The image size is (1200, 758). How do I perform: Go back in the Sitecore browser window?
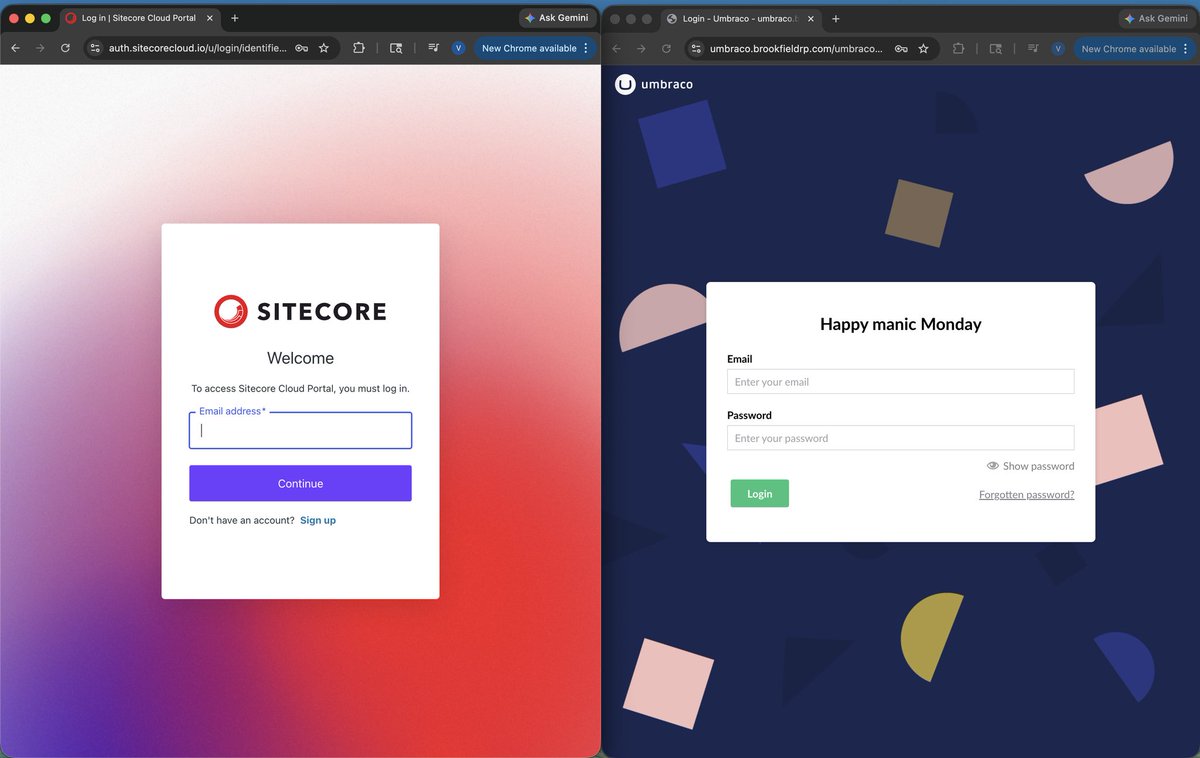click(15, 48)
